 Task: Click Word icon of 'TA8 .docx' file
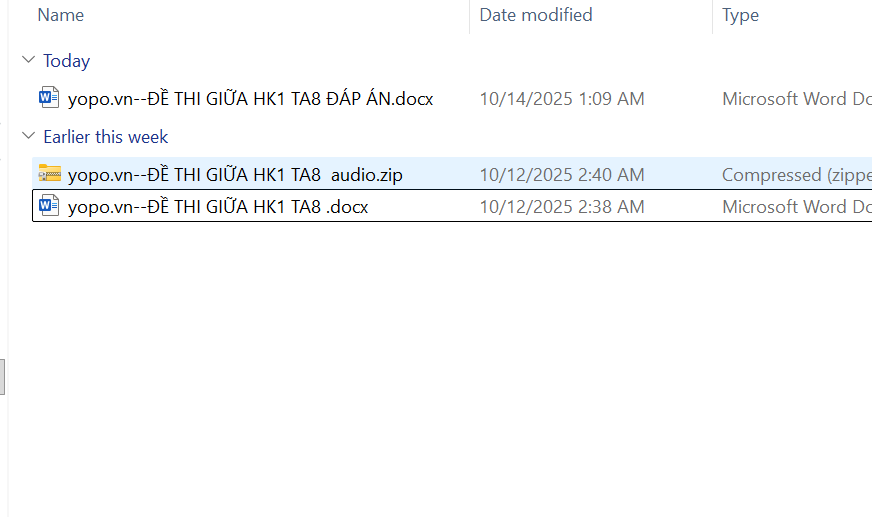coord(49,206)
